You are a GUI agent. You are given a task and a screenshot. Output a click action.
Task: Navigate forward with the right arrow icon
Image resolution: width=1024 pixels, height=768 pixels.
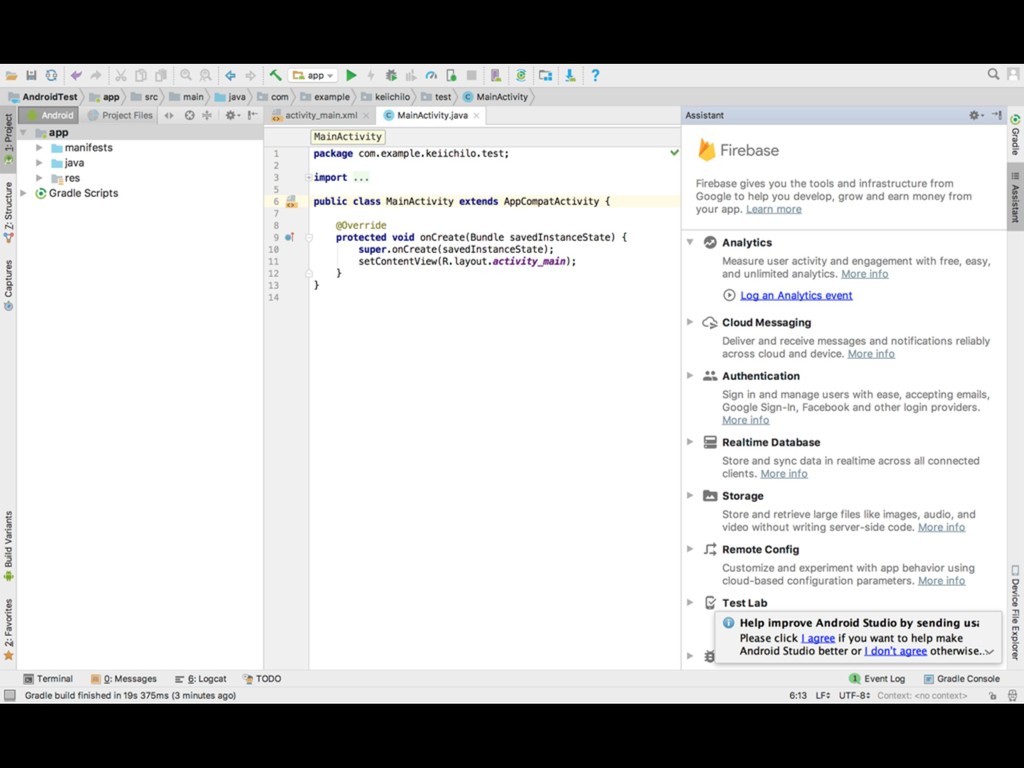tap(250, 76)
